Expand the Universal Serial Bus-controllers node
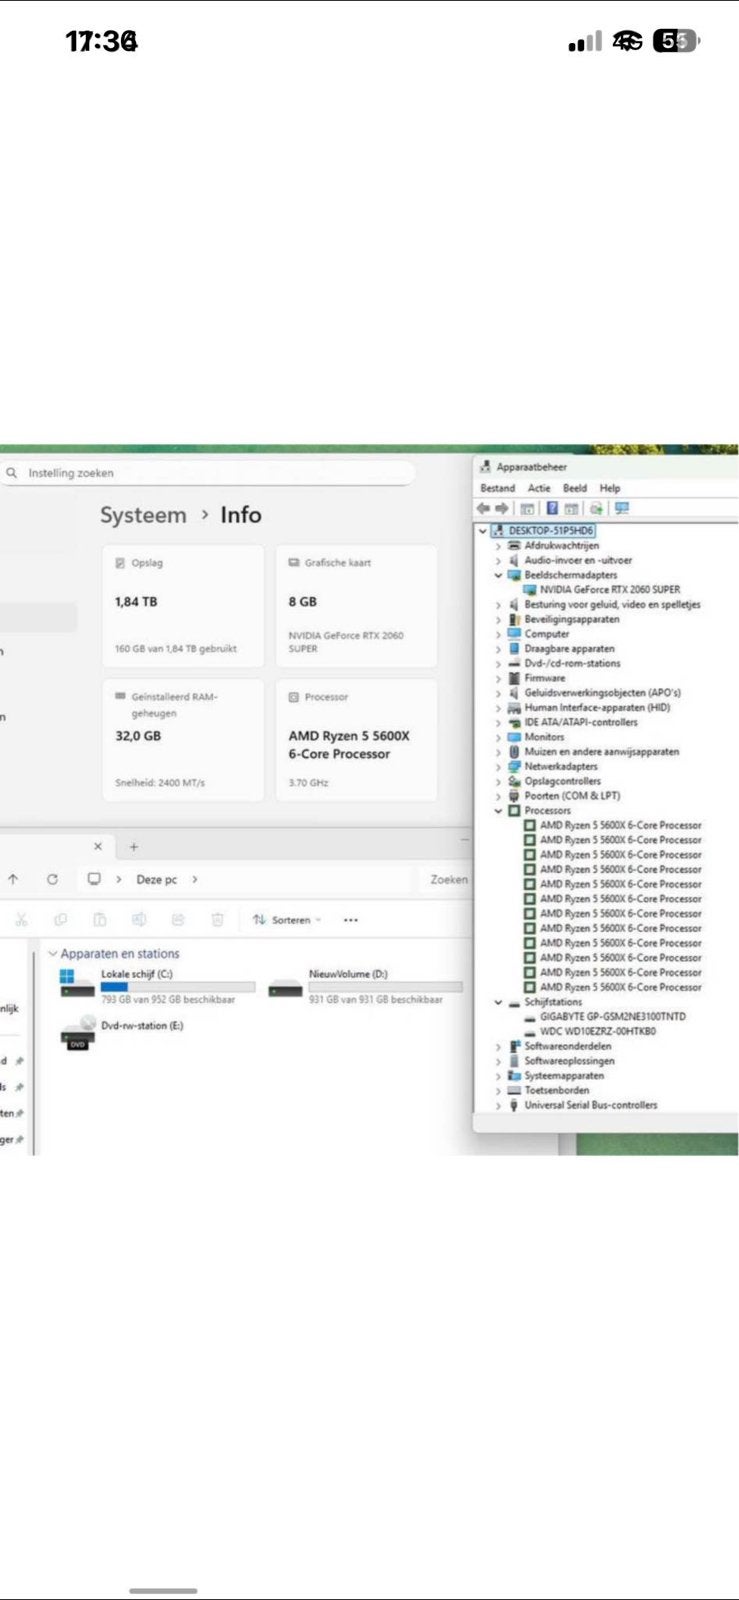 [498, 1105]
